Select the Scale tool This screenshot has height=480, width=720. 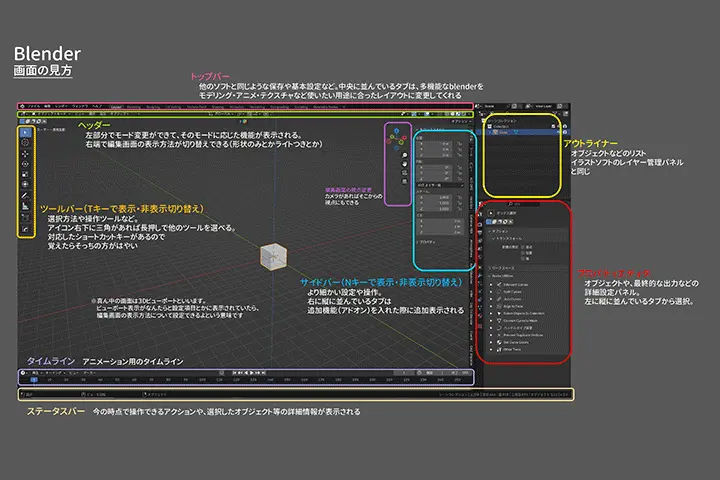(x=26, y=174)
